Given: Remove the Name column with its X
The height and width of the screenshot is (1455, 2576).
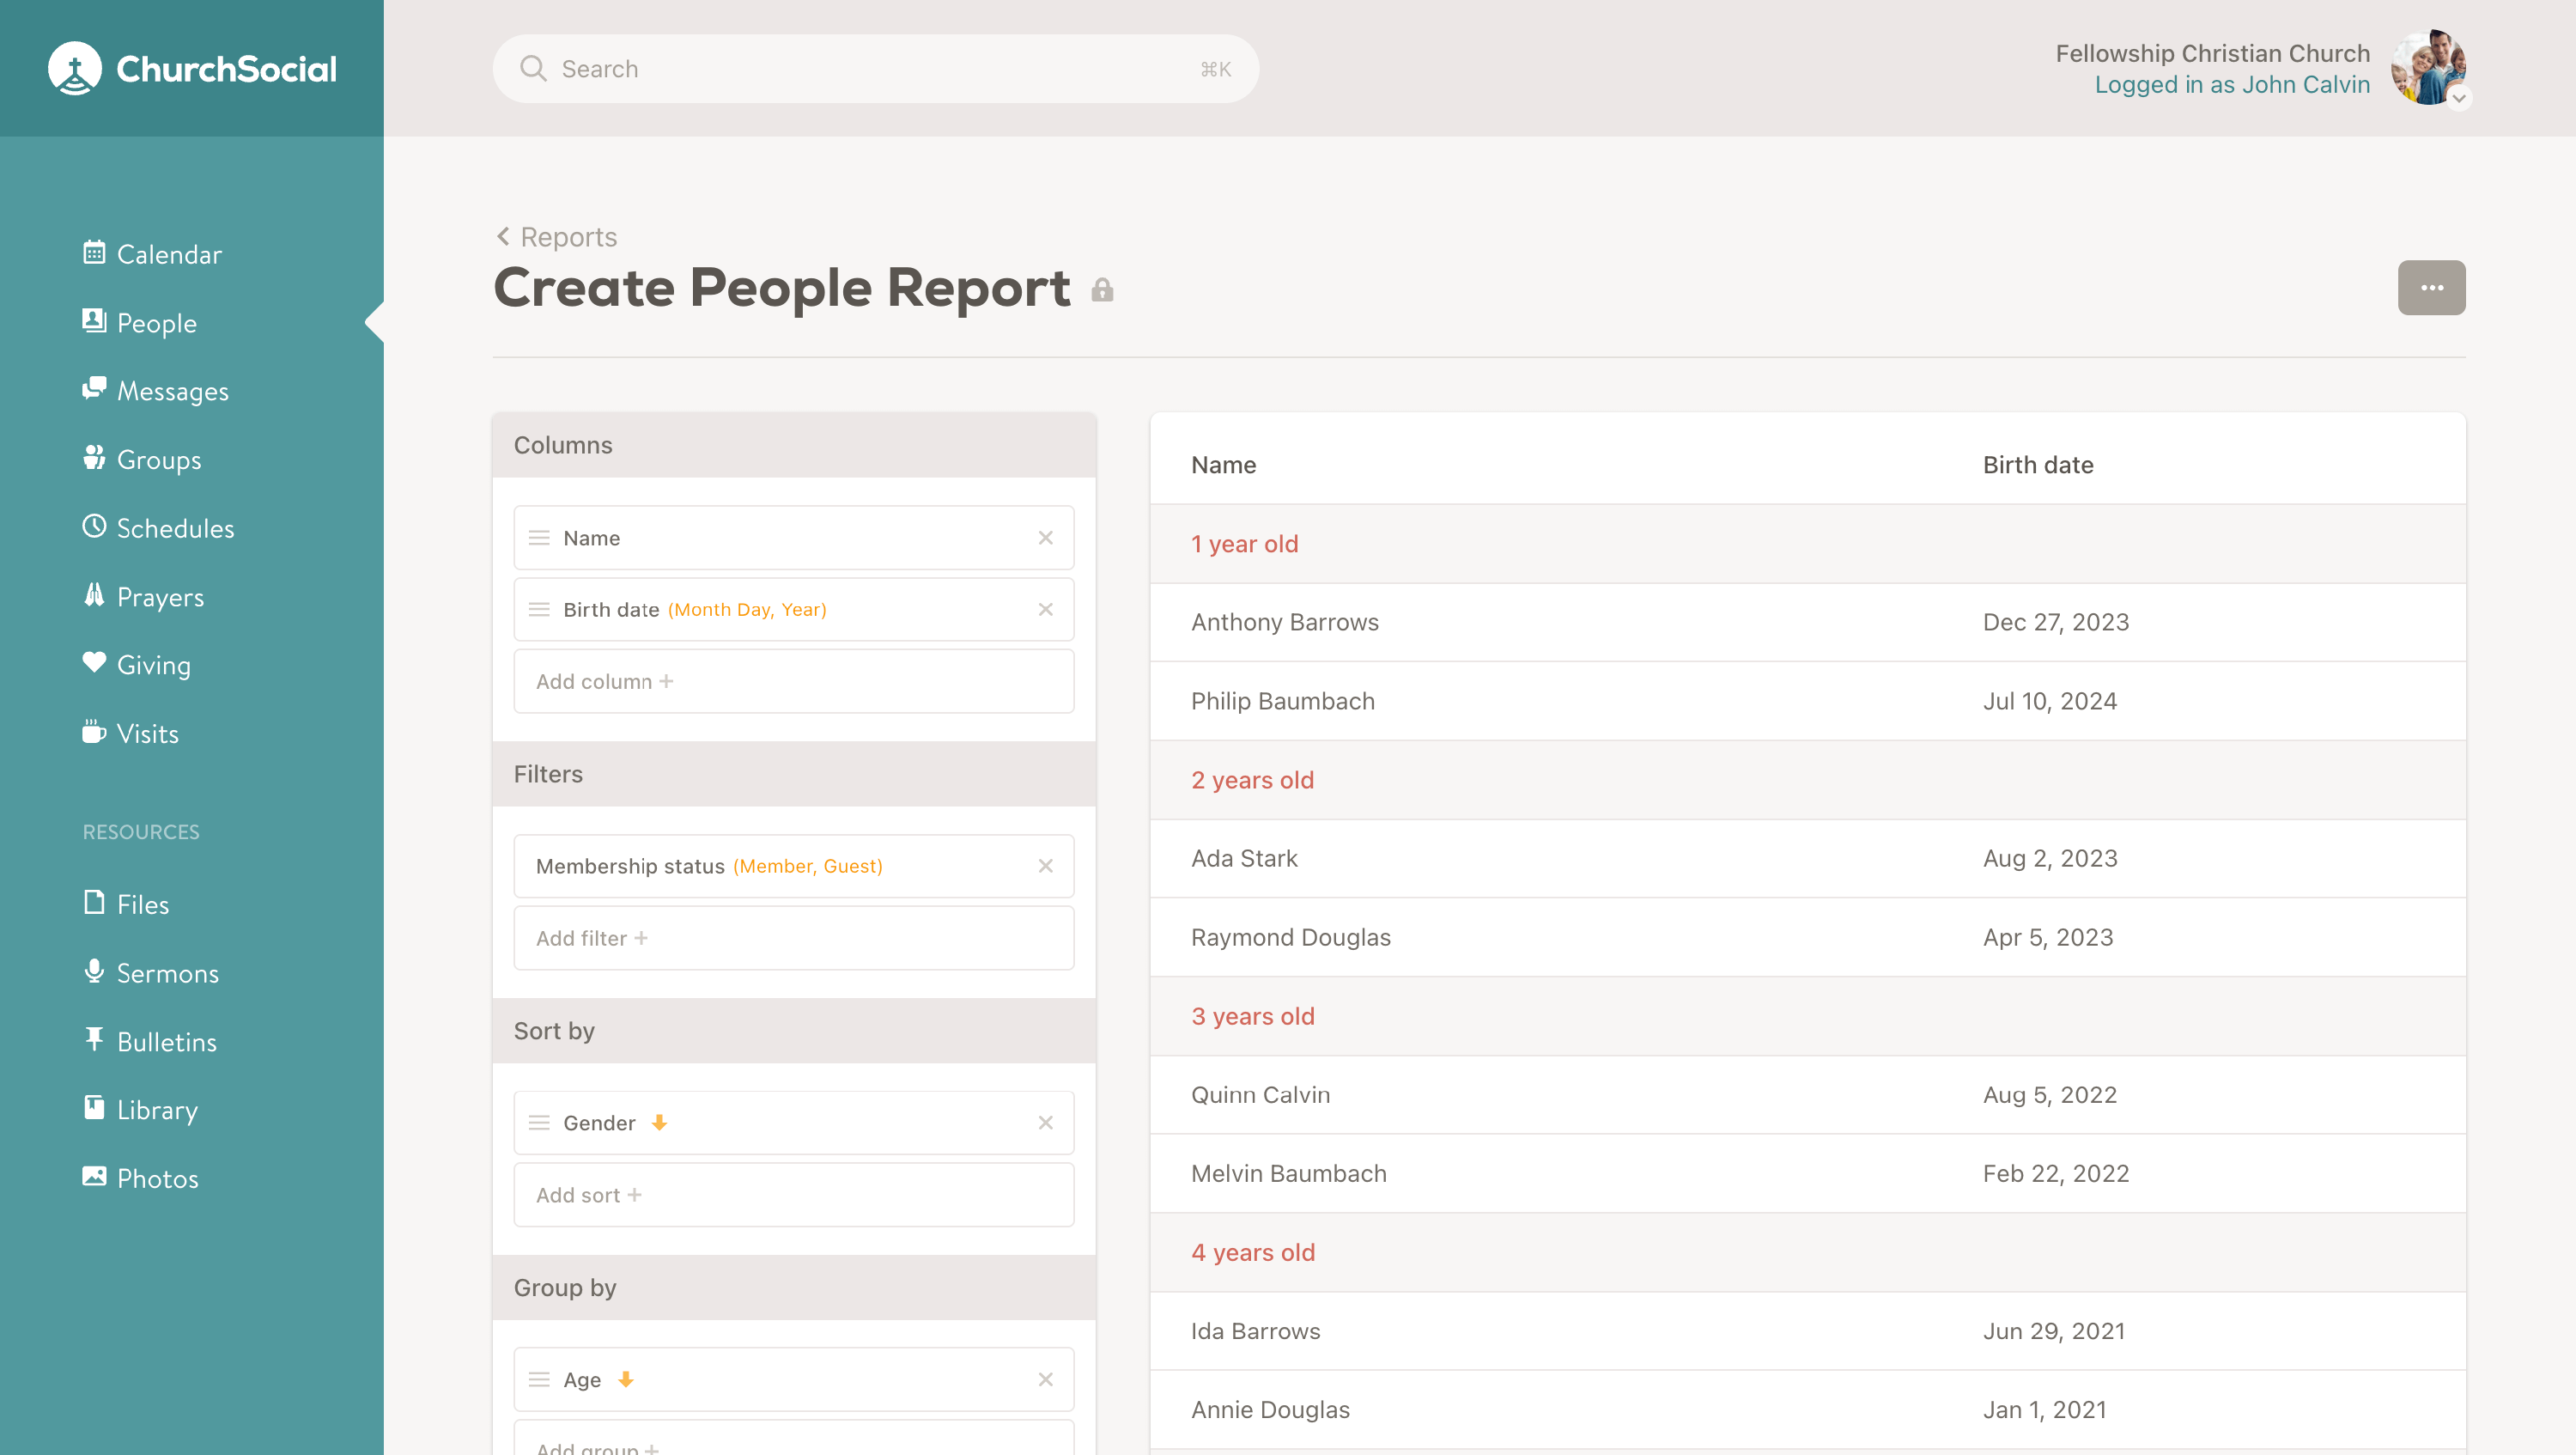Looking at the screenshot, I should (x=1045, y=538).
